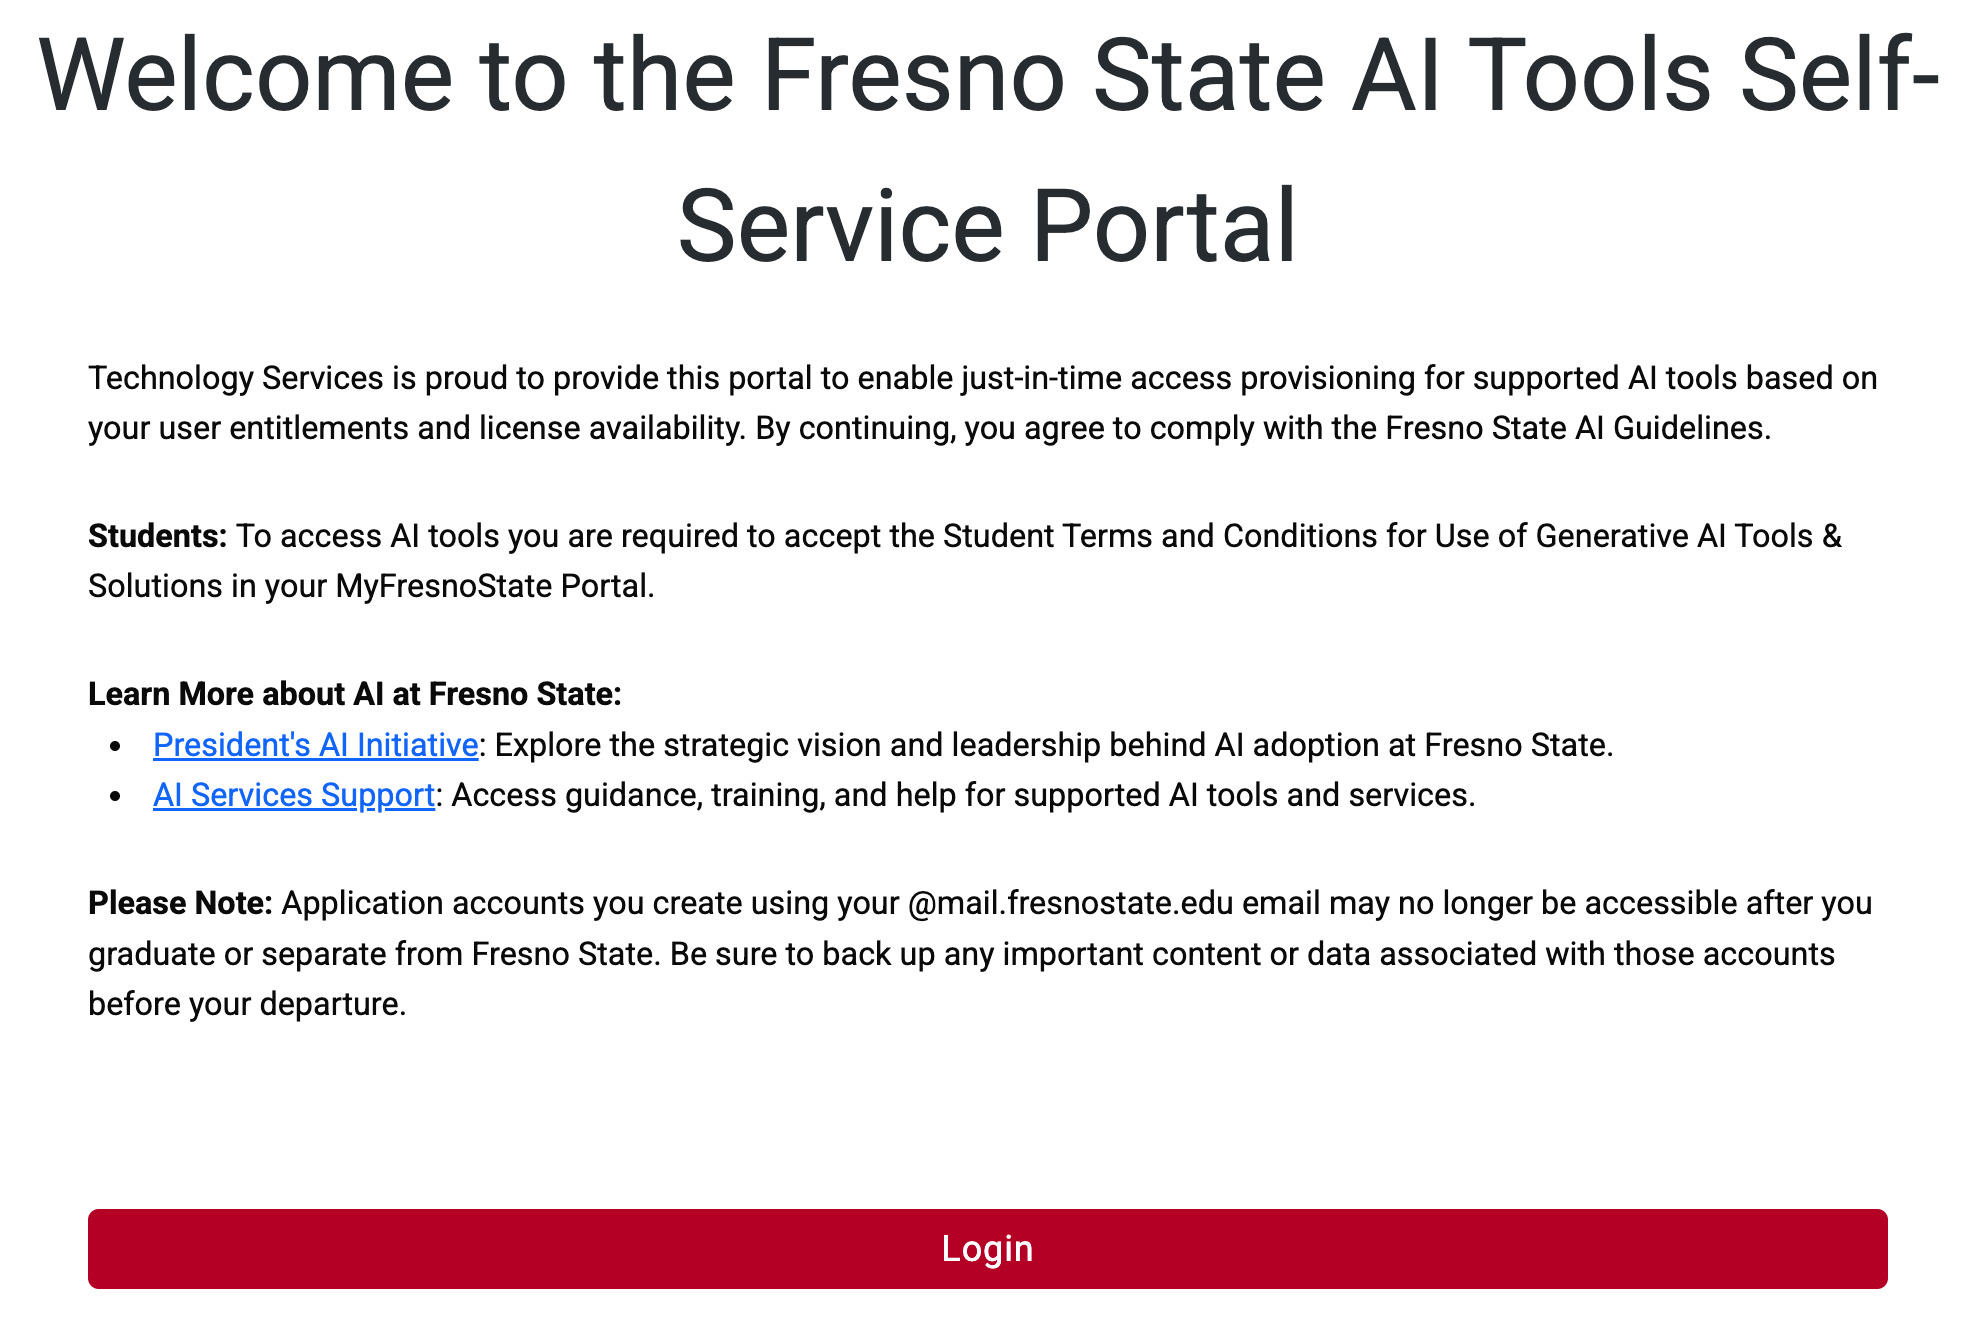Click the MyFresnoState Portal text

(495, 587)
